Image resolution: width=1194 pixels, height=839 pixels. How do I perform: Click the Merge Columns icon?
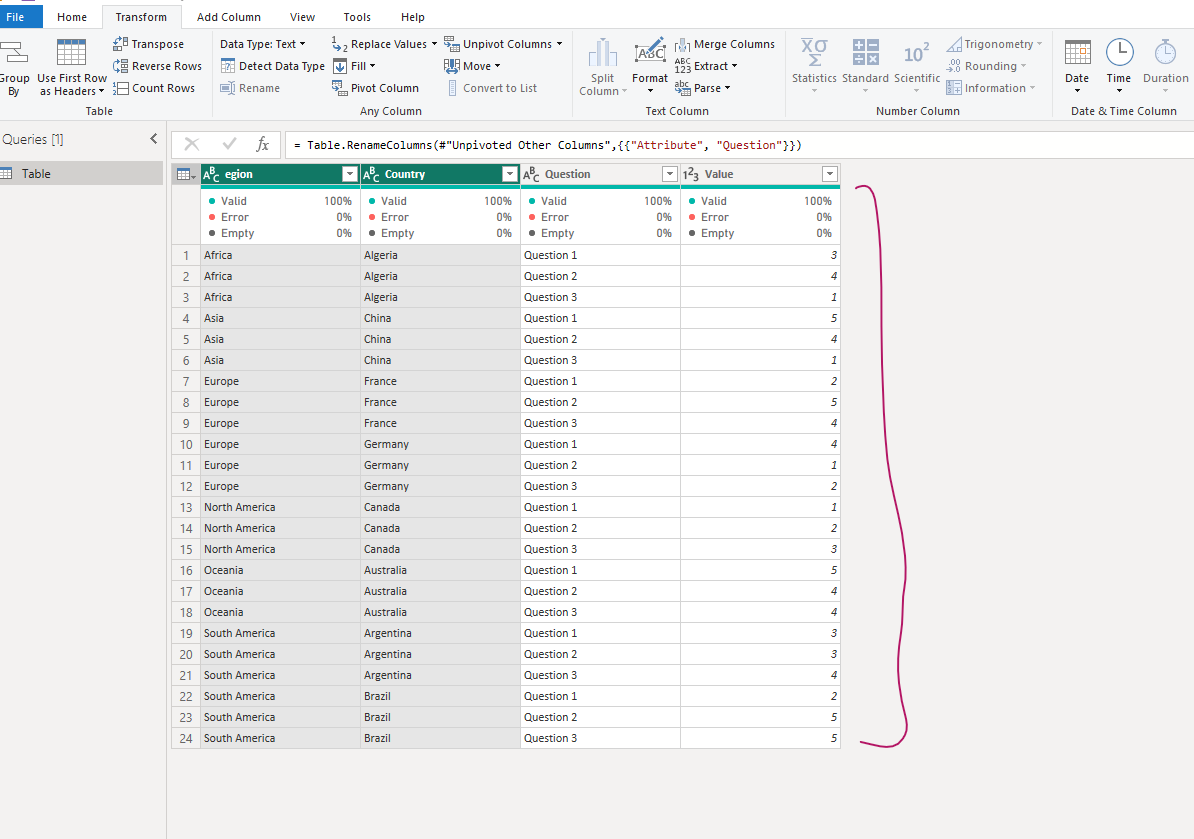[x=682, y=45]
